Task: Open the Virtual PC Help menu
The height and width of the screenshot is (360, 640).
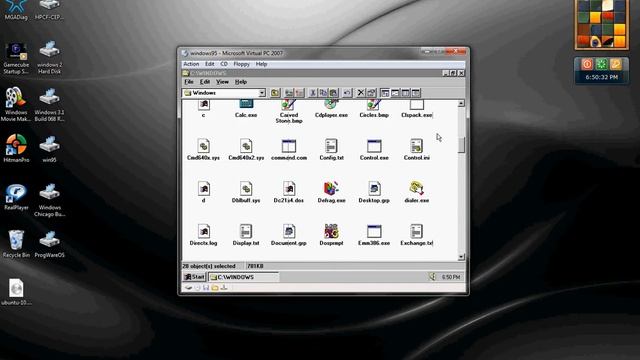Action: pyautogui.click(x=261, y=64)
